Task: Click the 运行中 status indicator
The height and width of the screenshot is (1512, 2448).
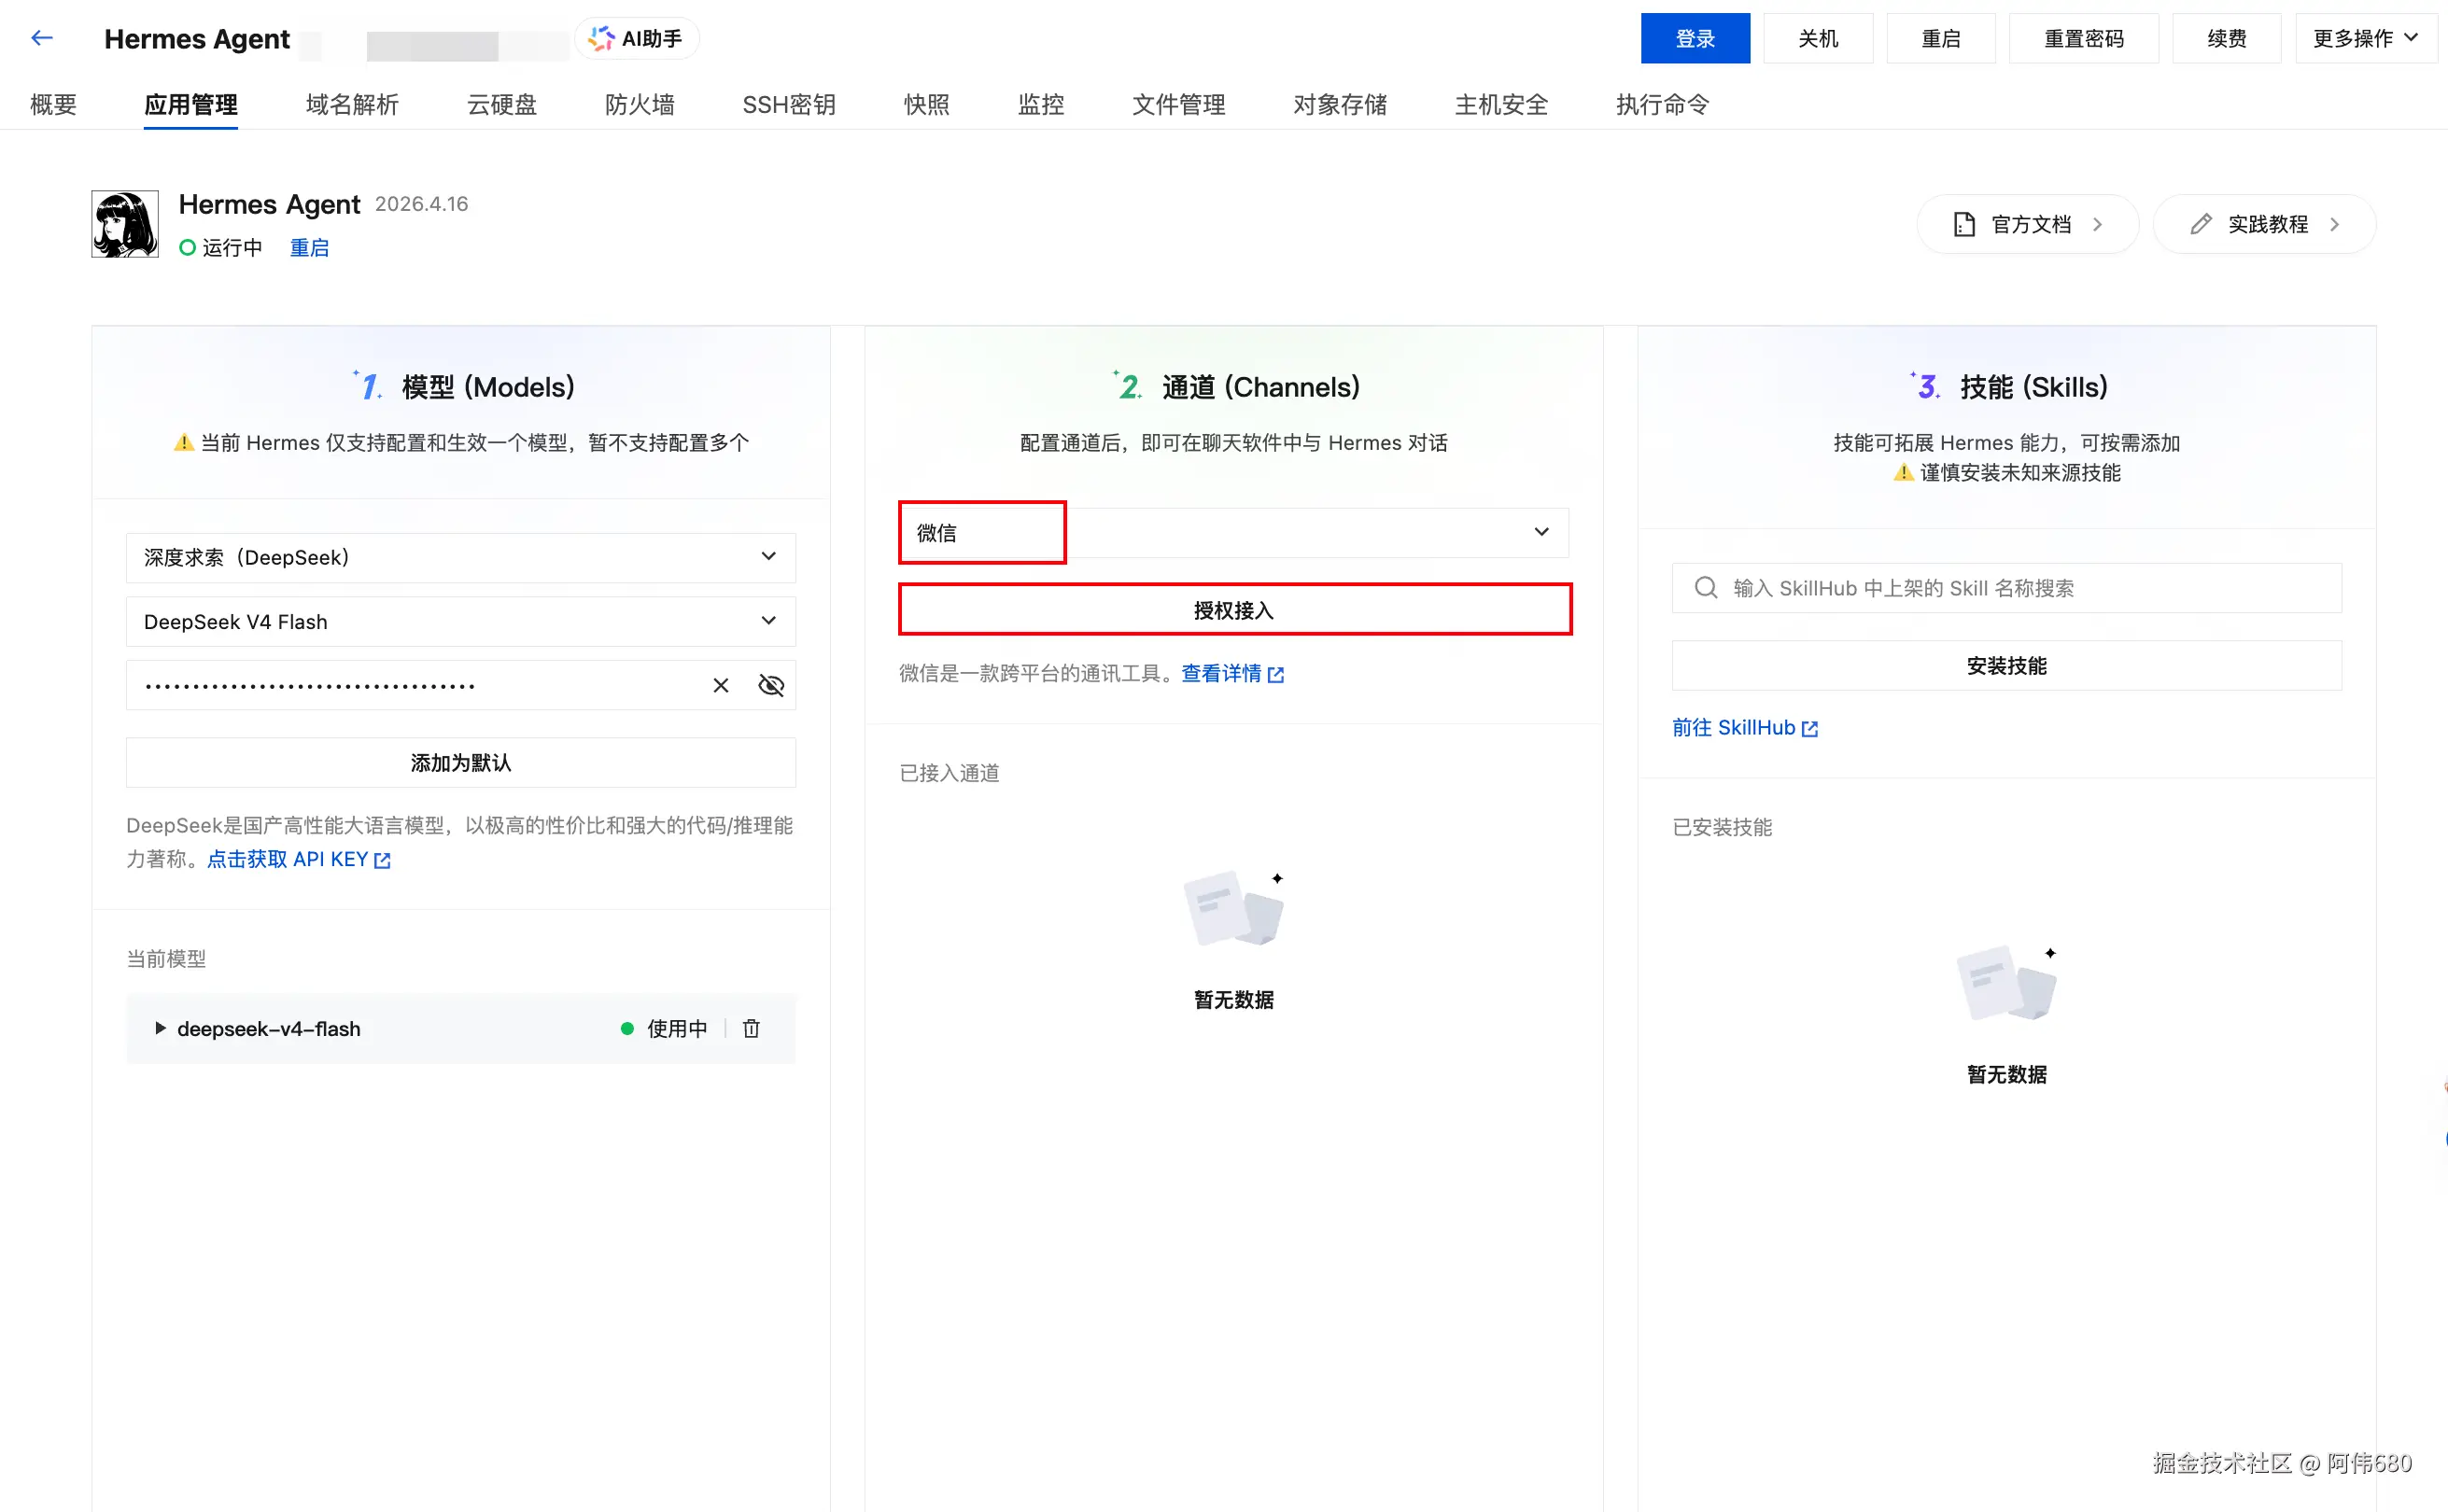Action: pyautogui.click(x=221, y=247)
